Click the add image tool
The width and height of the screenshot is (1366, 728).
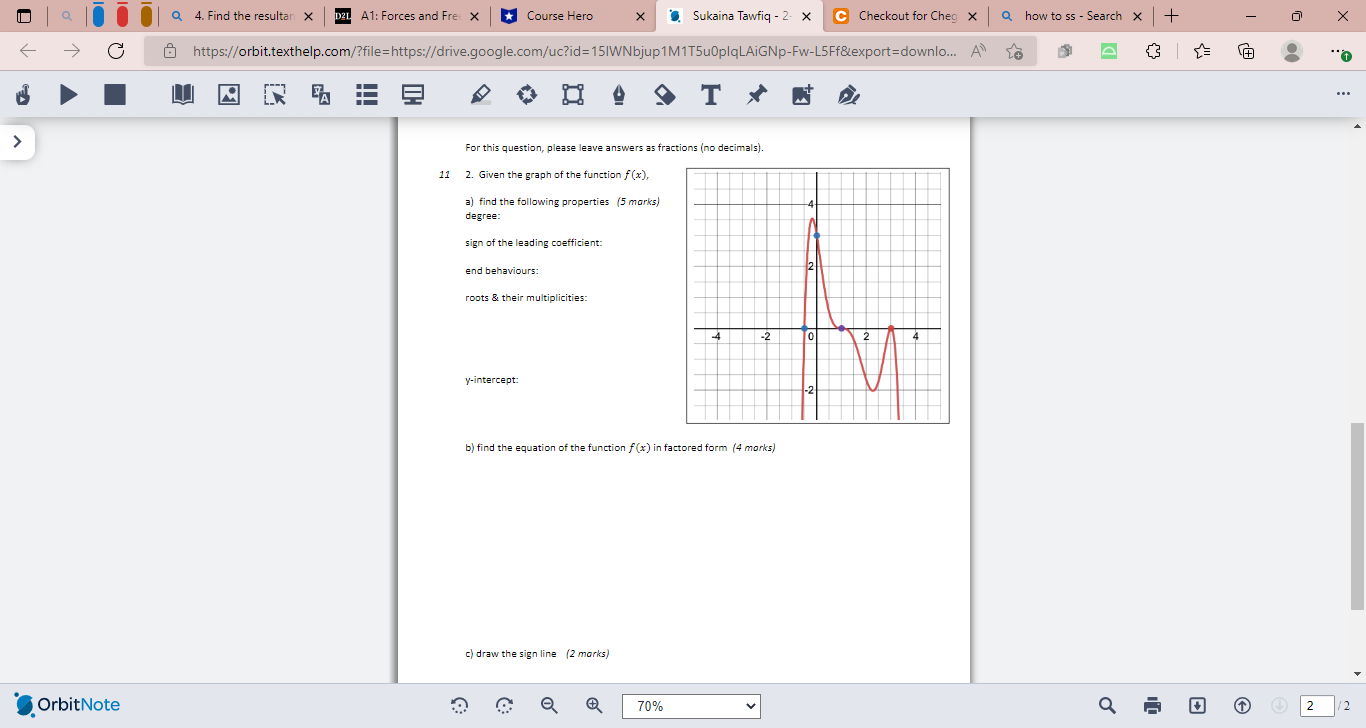point(803,95)
